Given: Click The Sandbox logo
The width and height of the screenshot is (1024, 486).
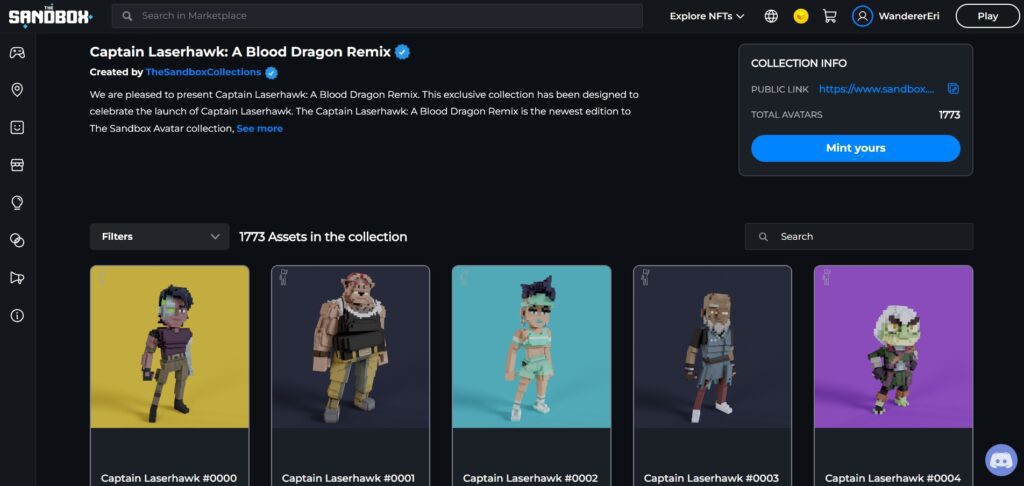Looking at the screenshot, I should click(50, 16).
